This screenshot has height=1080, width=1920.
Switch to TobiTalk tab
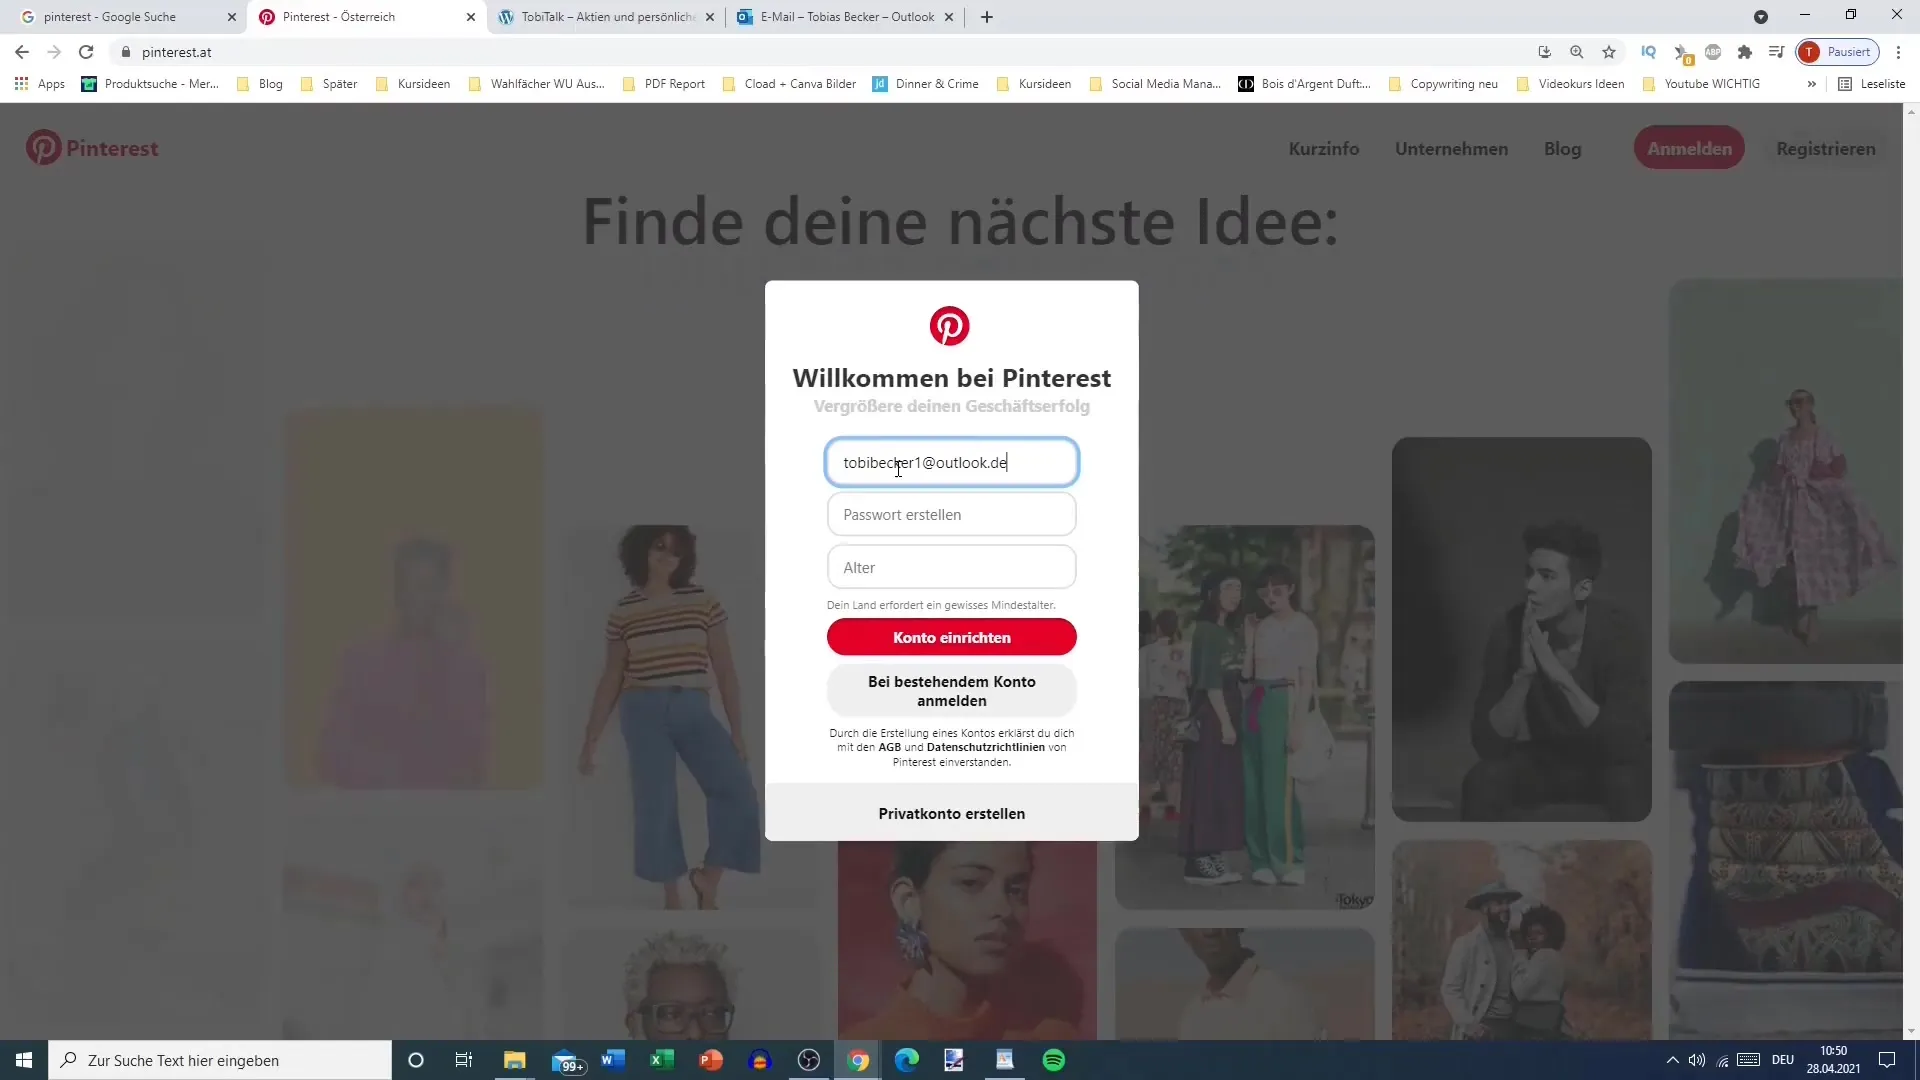tap(606, 17)
